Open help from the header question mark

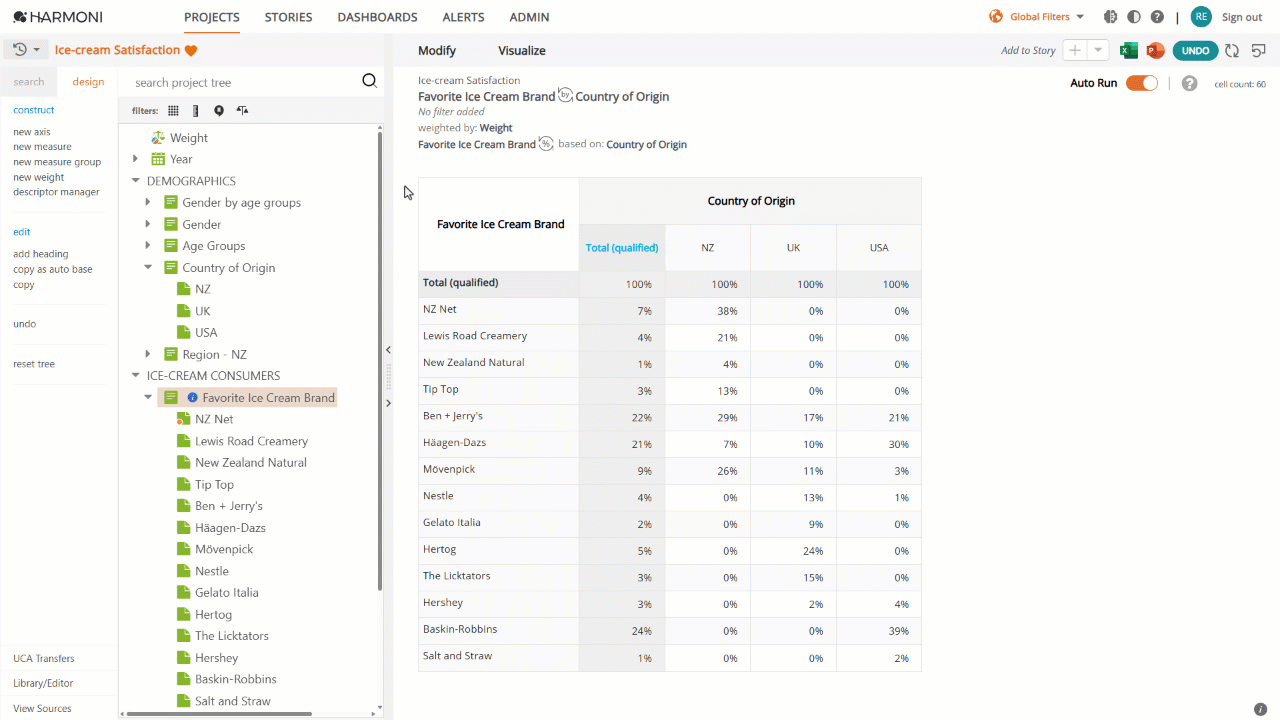pyautogui.click(x=1157, y=17)
